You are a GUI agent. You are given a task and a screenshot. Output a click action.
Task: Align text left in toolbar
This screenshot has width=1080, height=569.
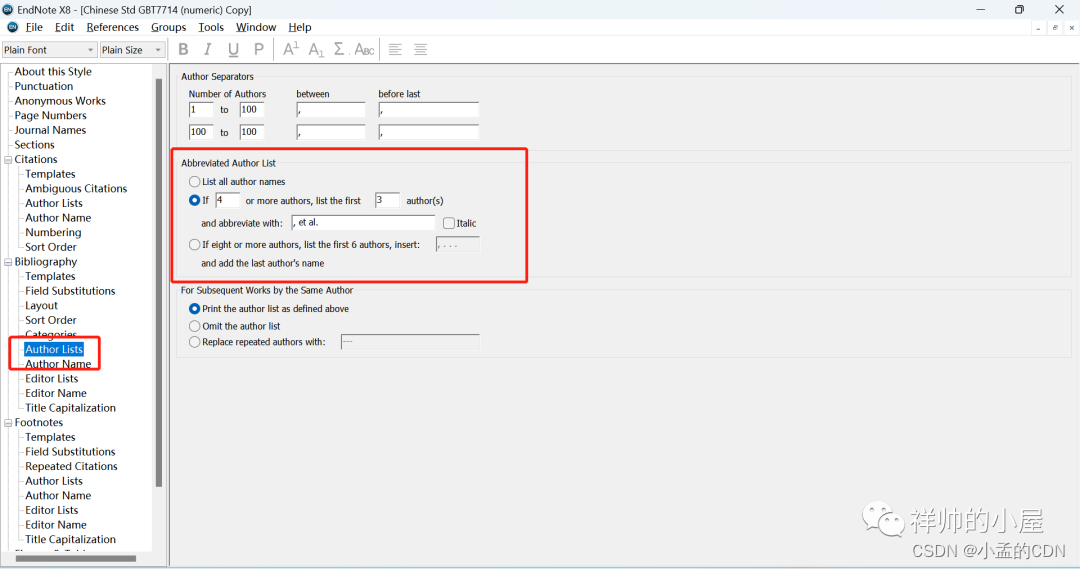pyautogui.click(x=395, y=50)
